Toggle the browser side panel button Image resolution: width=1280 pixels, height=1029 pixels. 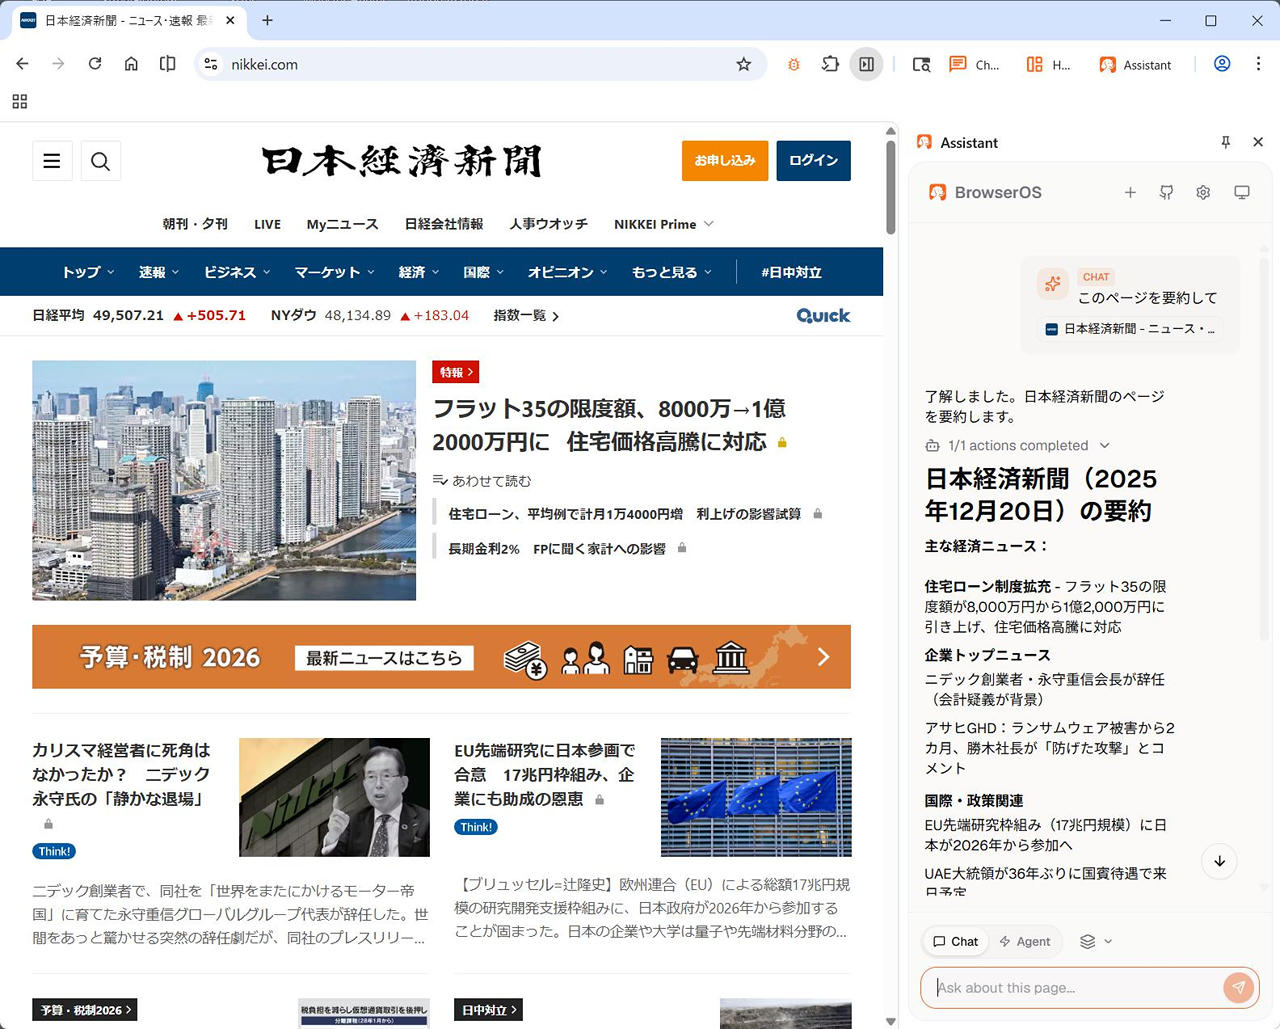pyautogui.click(x=866, y=64)
